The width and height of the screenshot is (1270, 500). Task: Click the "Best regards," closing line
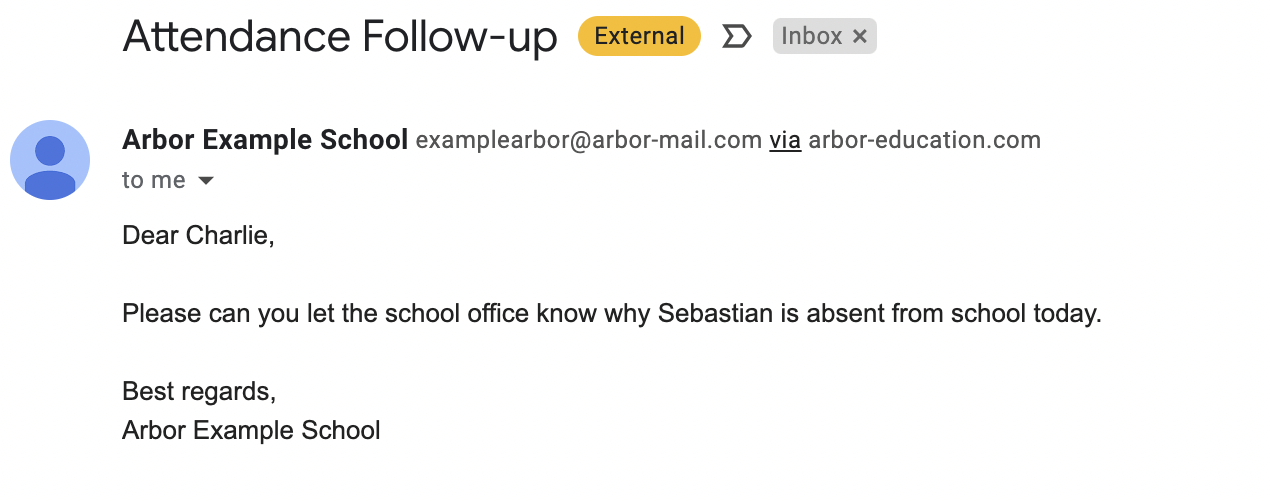click(199, 391)
